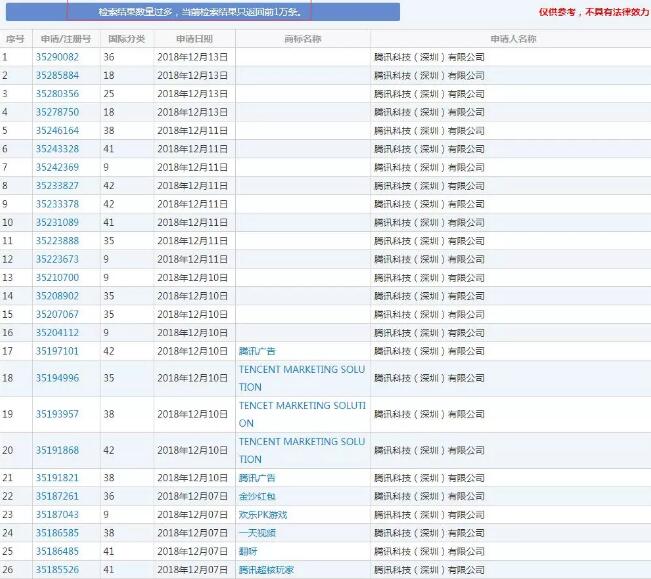Open application number 35231089
This screenshot has height=579, width=651.
(57, 222)
